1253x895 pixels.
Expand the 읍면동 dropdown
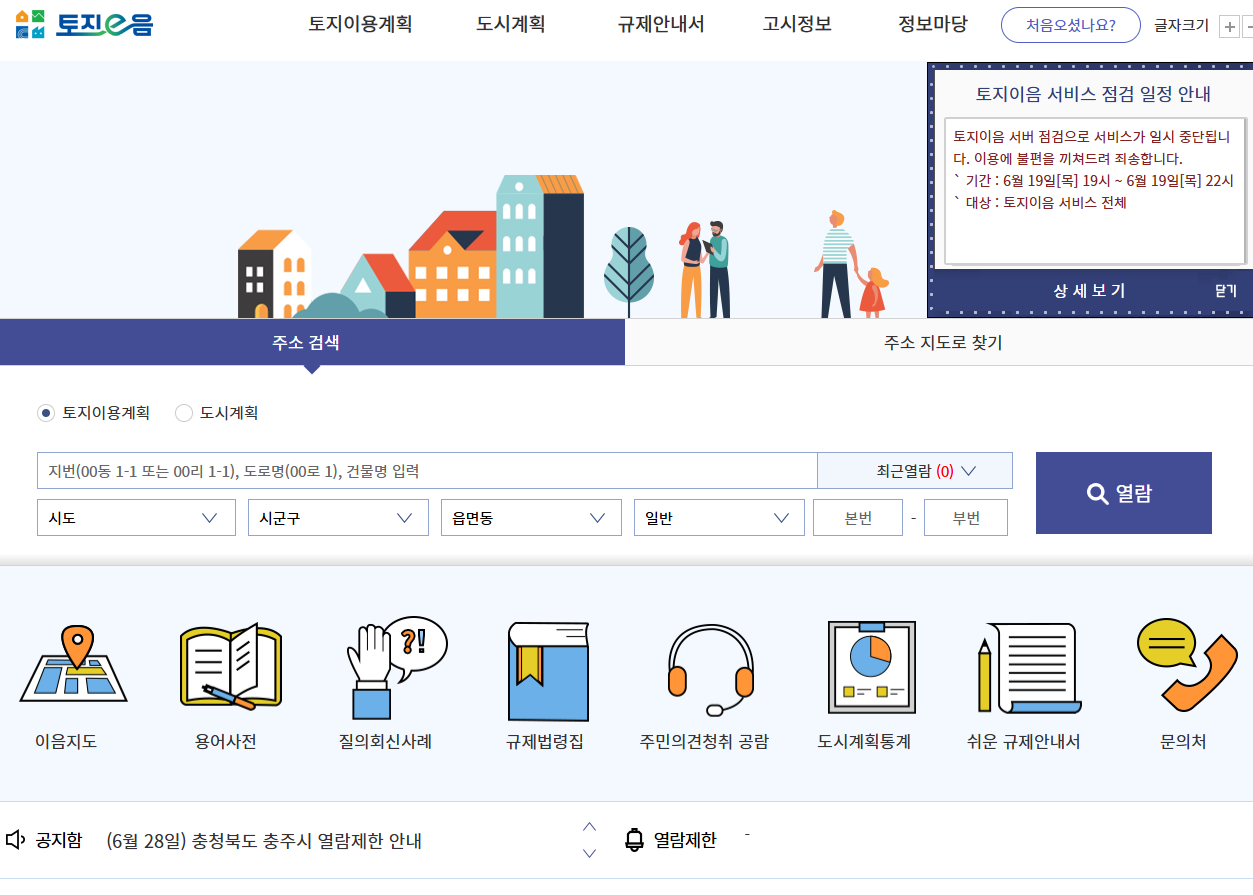pos(531,518)
